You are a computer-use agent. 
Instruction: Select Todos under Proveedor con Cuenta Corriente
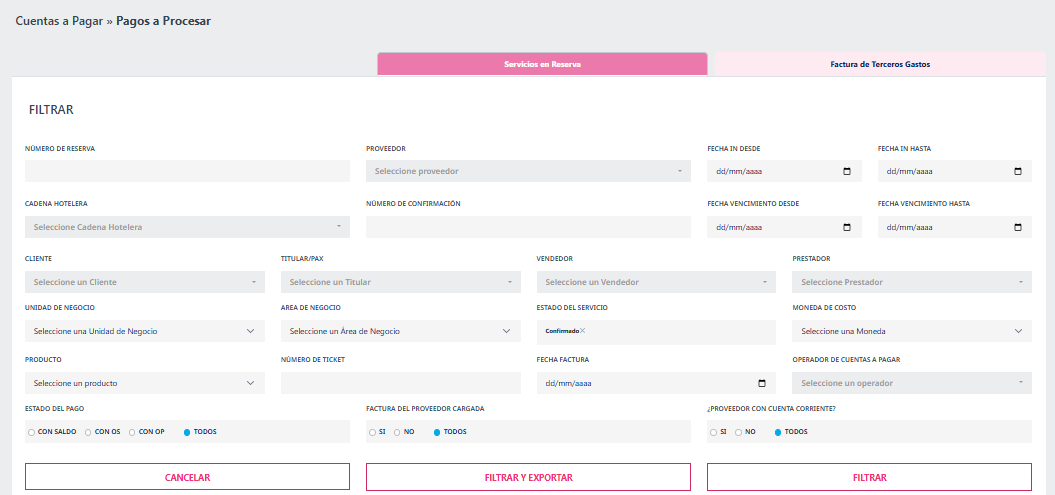click(778, 432)
